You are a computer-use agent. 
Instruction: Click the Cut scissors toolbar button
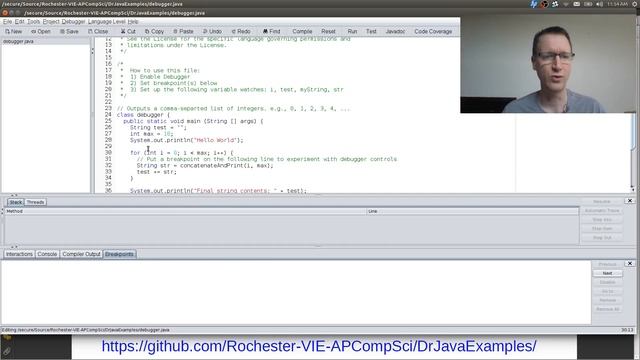128,31
